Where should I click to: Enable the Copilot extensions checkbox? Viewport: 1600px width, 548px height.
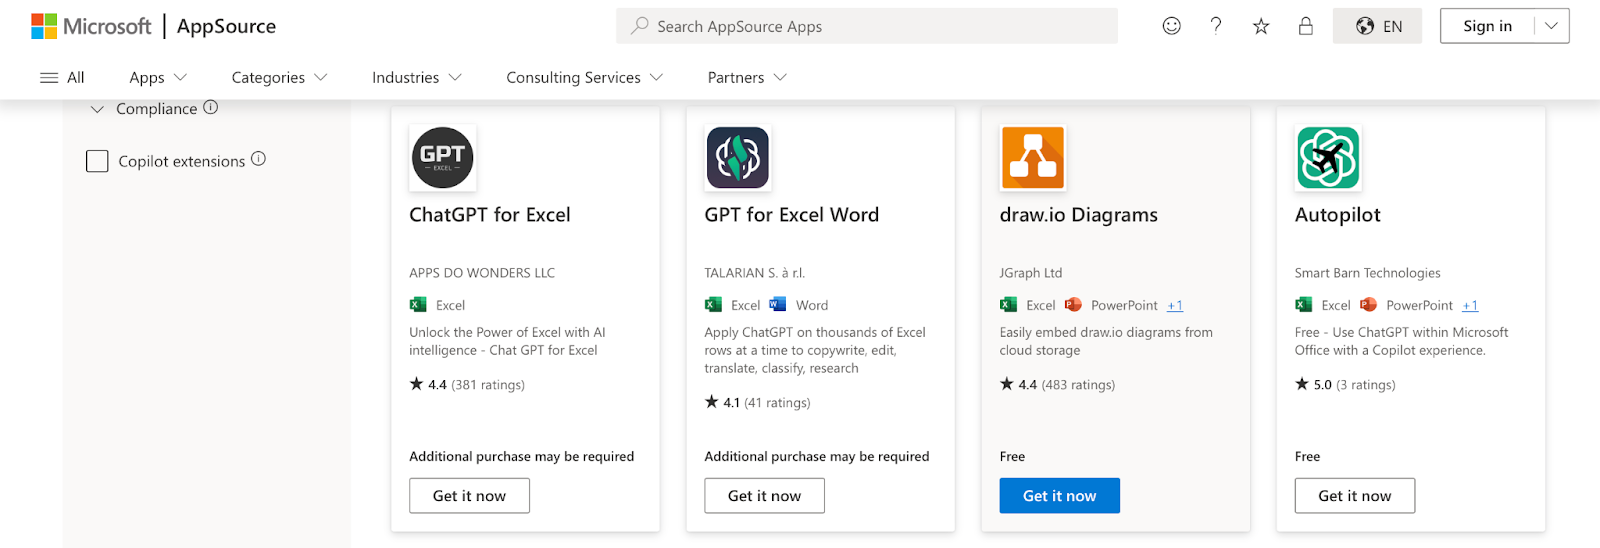click(x=97, y=161)
